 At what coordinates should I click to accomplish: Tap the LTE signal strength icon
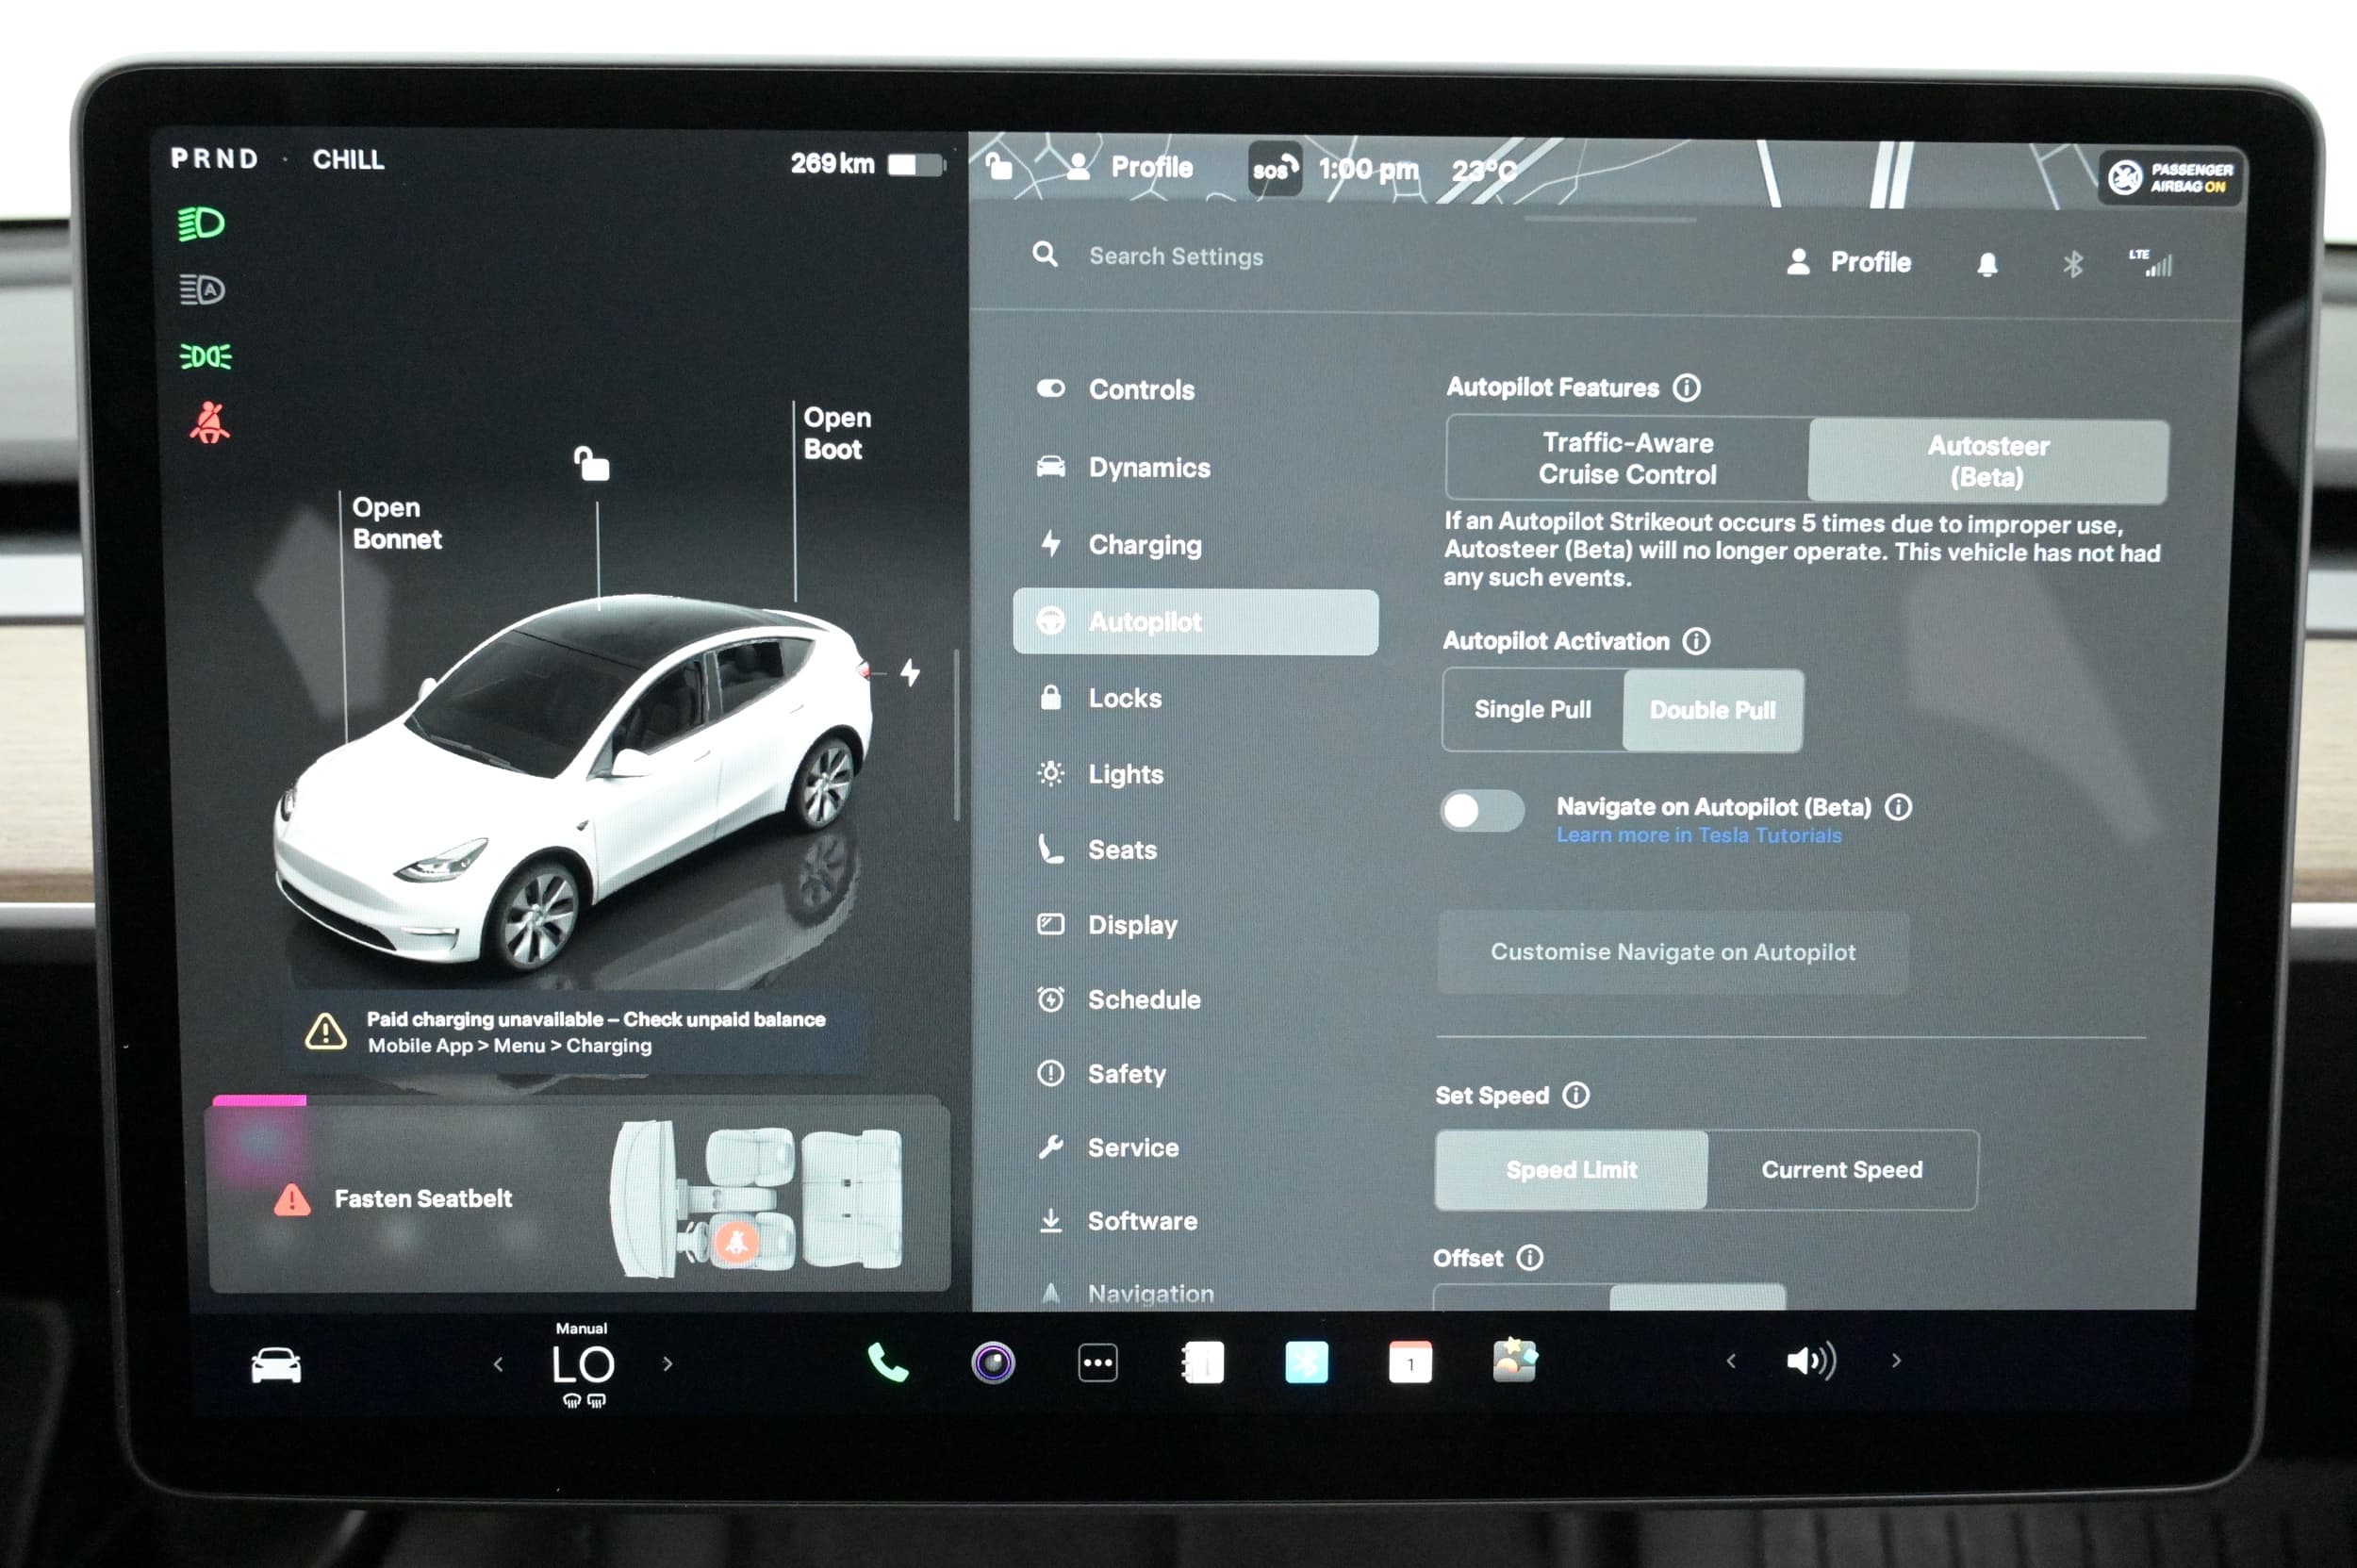2150,262
